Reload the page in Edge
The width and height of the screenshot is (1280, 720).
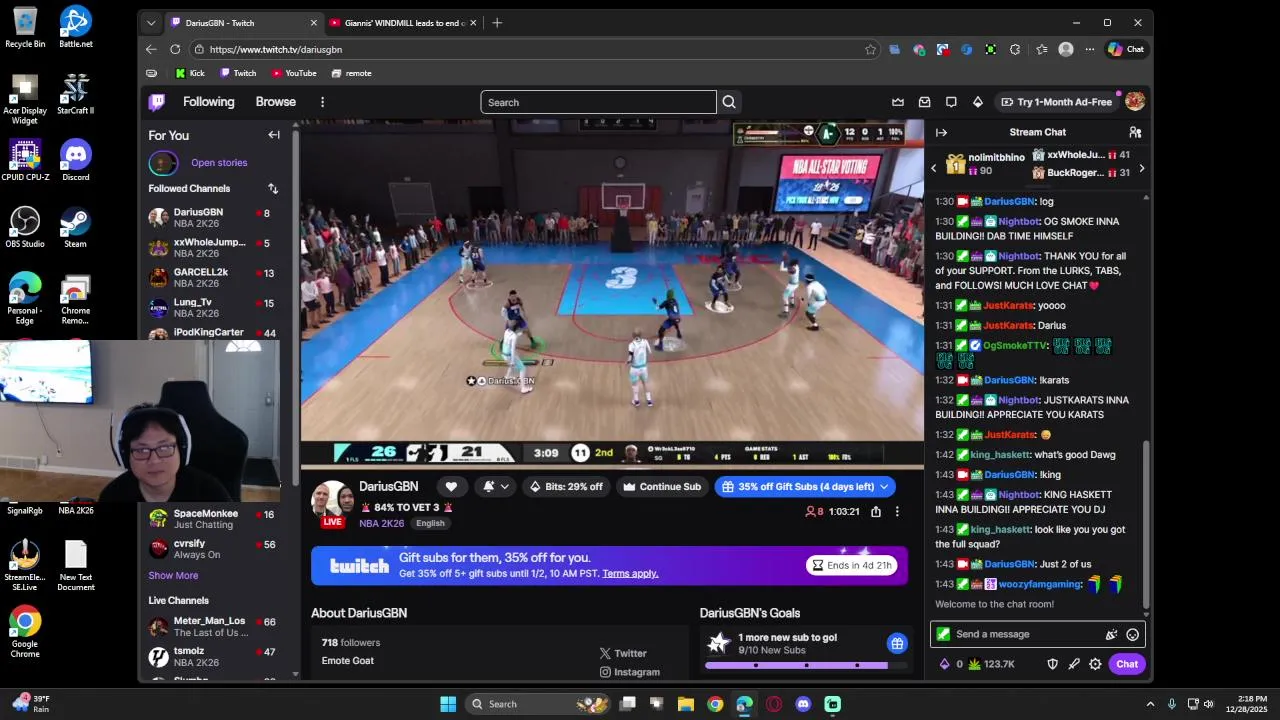point(175,49)
